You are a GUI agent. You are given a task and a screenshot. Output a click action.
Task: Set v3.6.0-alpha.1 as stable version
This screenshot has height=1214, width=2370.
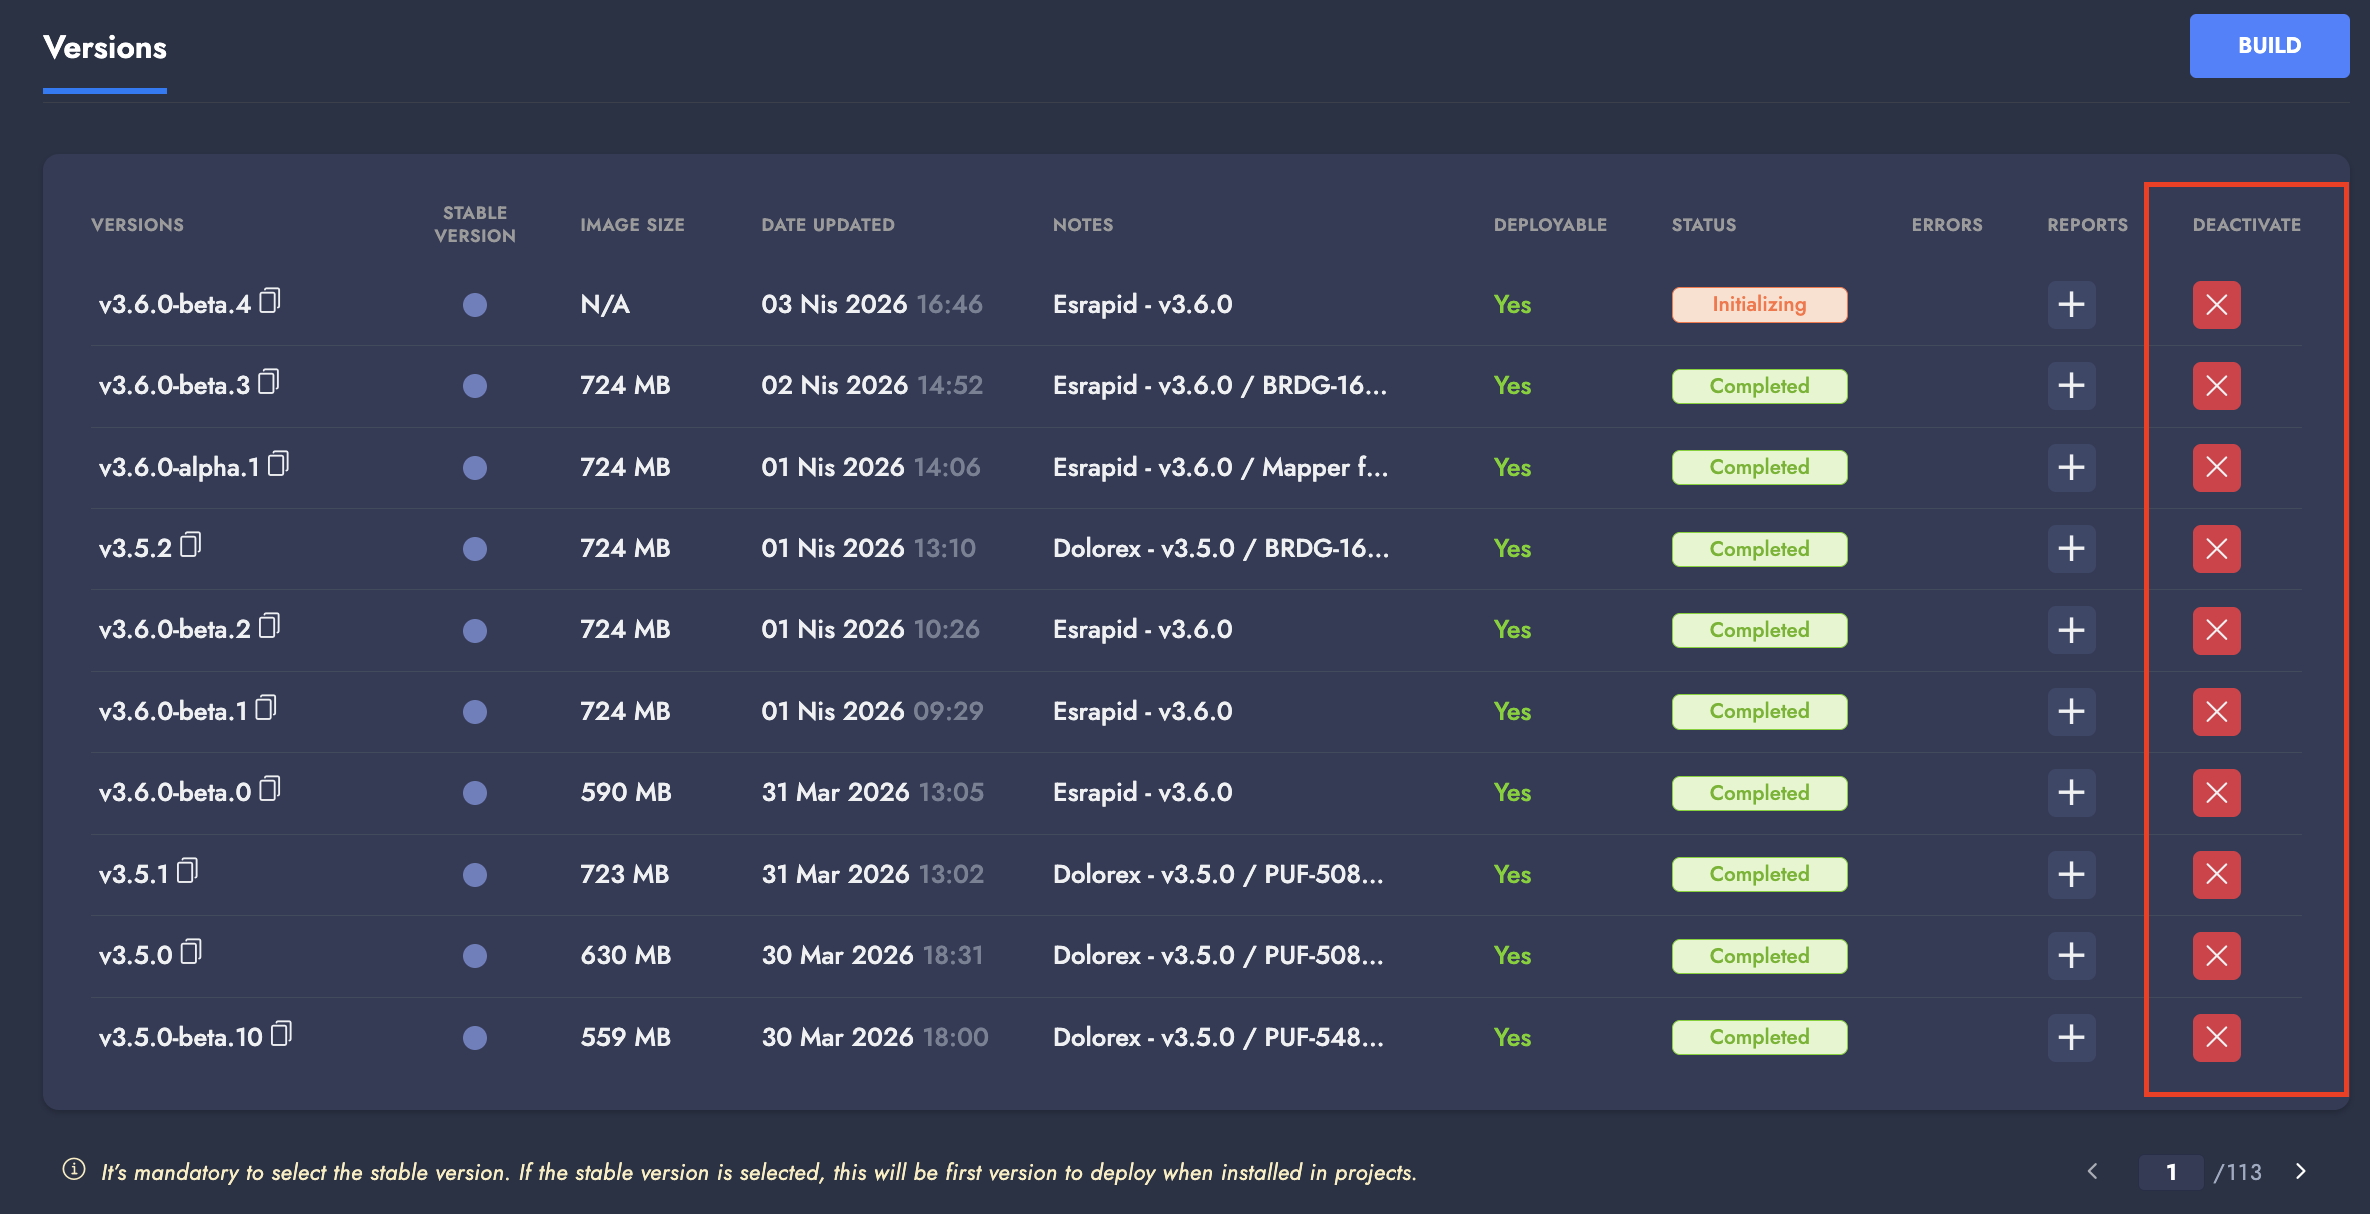pos(475,468)
